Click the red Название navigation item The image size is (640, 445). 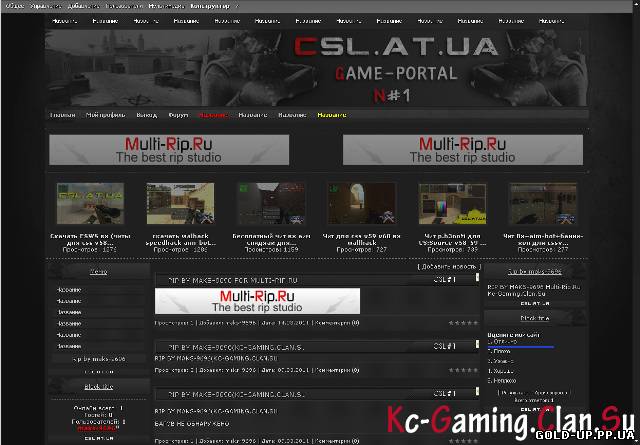pos(213,115)
